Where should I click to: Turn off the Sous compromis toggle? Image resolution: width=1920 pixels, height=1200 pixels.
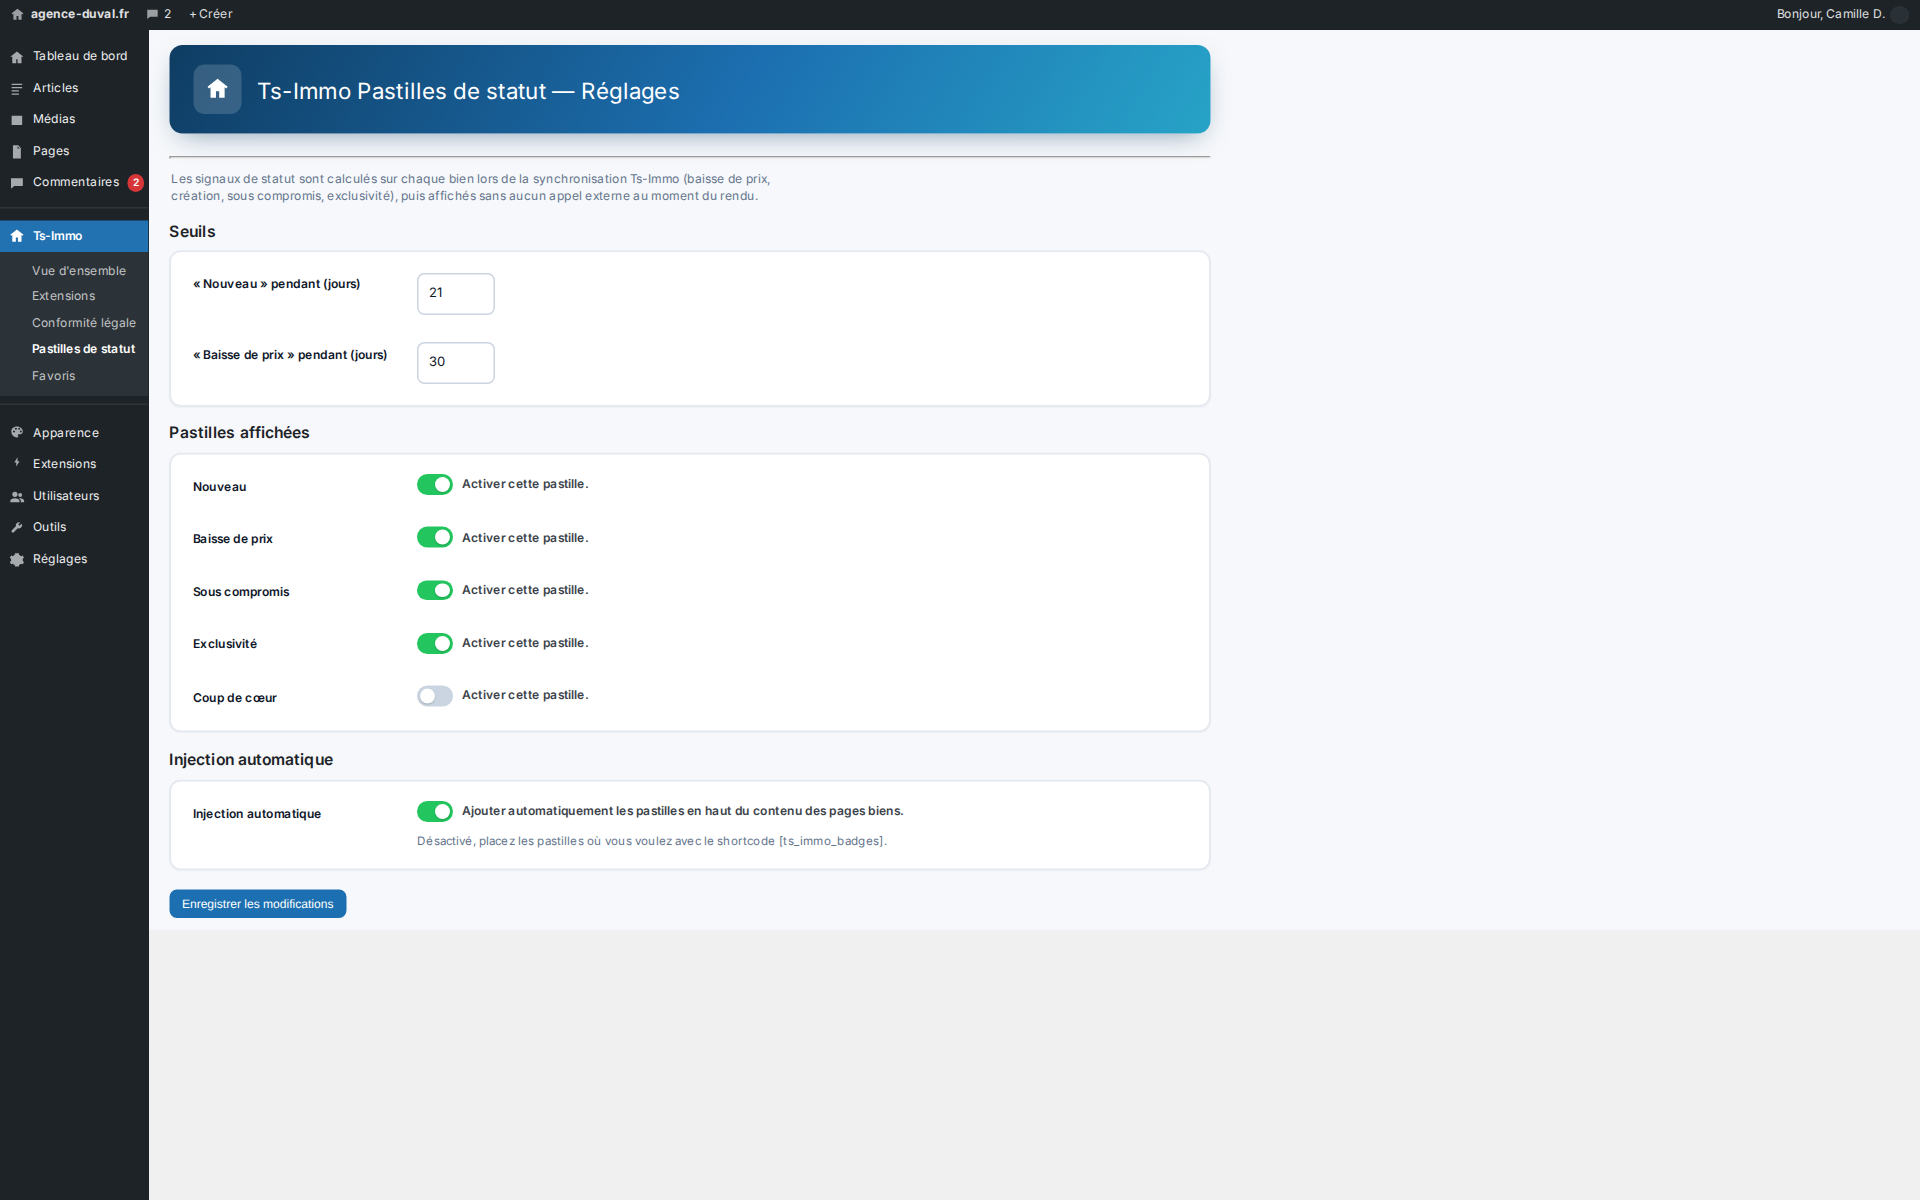[x=435, y=591]
